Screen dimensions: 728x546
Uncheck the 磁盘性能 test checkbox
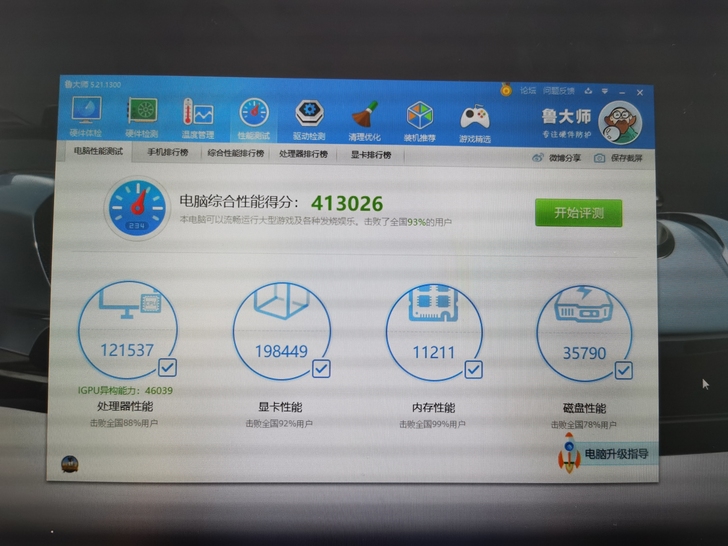tap(624, 370)
